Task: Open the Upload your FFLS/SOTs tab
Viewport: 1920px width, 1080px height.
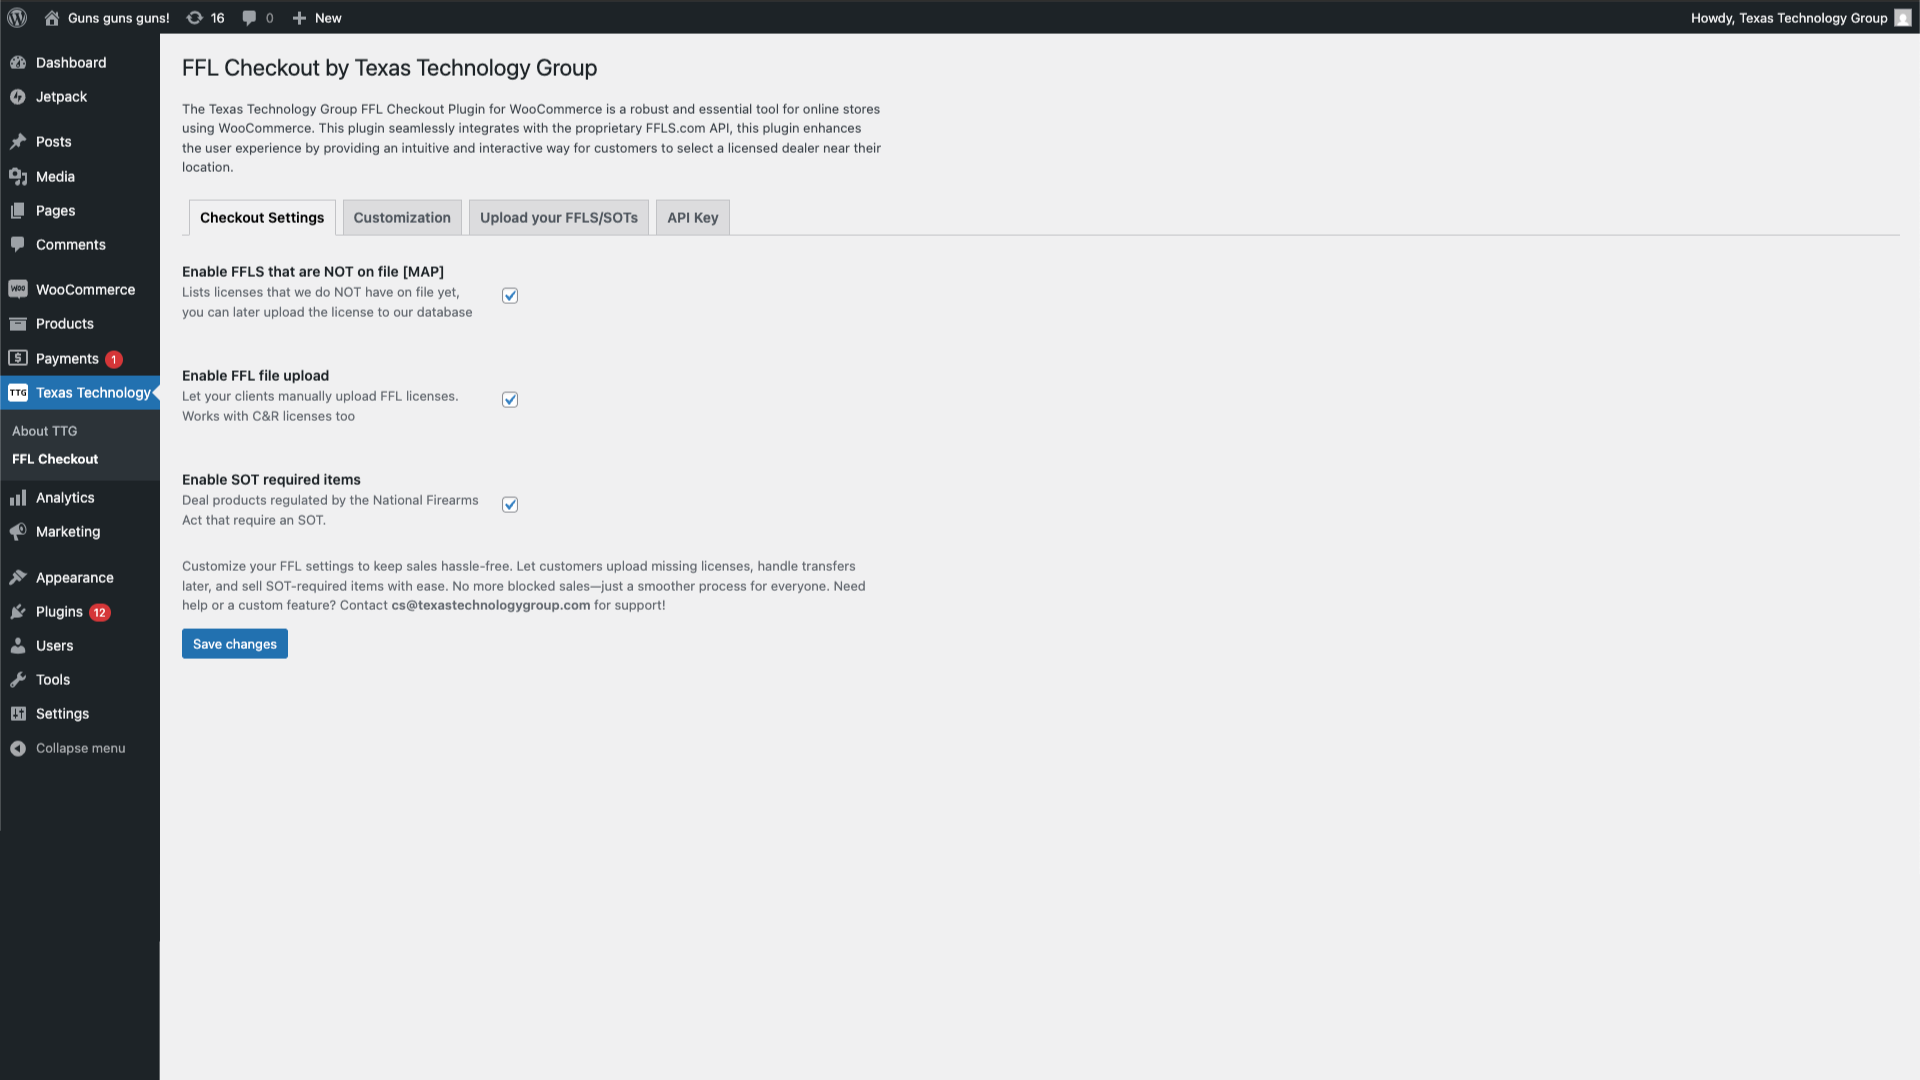Action: pyautogui.click(x=559, y=218)
